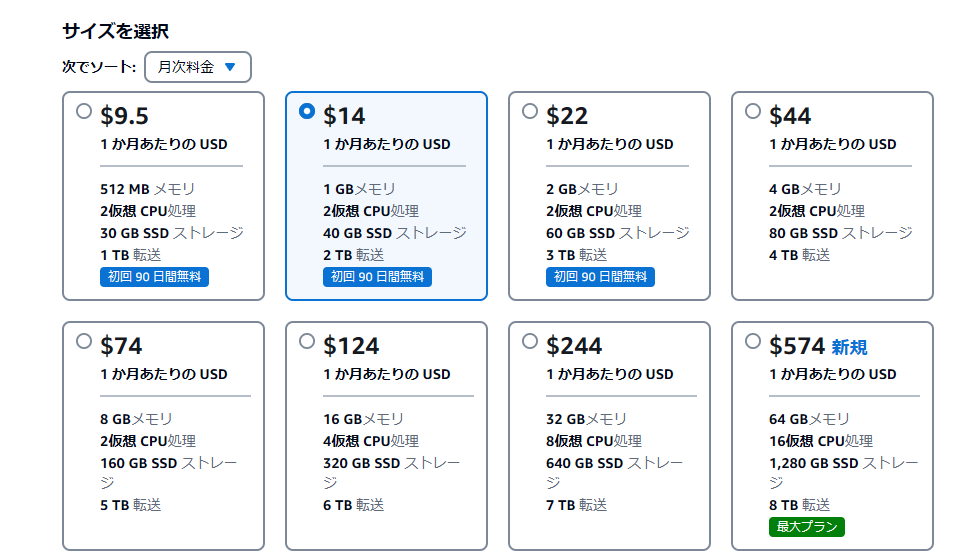Click the $44 price heading
Screen dimensions: 973x555
(790, 116)
